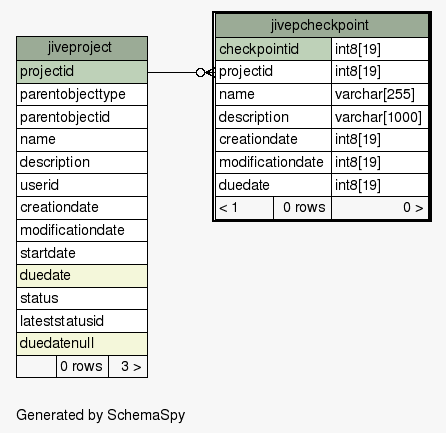Image resolution: width=446 pixels, height=433 pixels.
Task: Select projectid primary key in jiveproject
Action: point(82,72)
